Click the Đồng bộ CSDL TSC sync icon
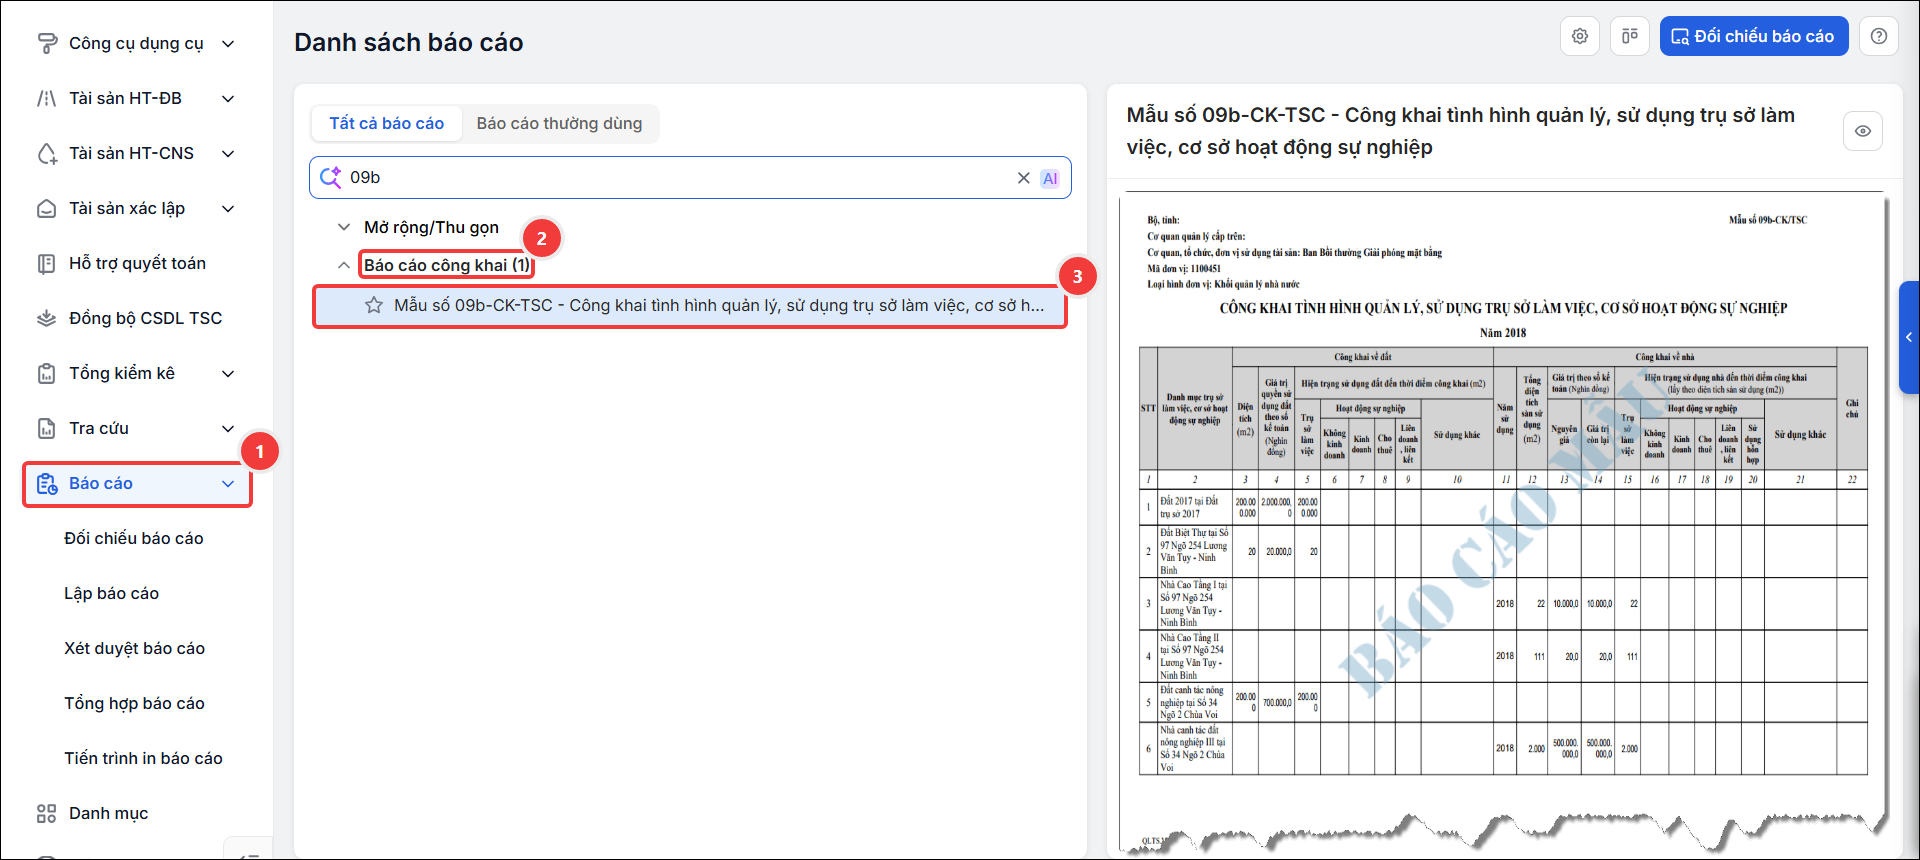This screenshot has height=860, width=1920. [x=46, y=318]
